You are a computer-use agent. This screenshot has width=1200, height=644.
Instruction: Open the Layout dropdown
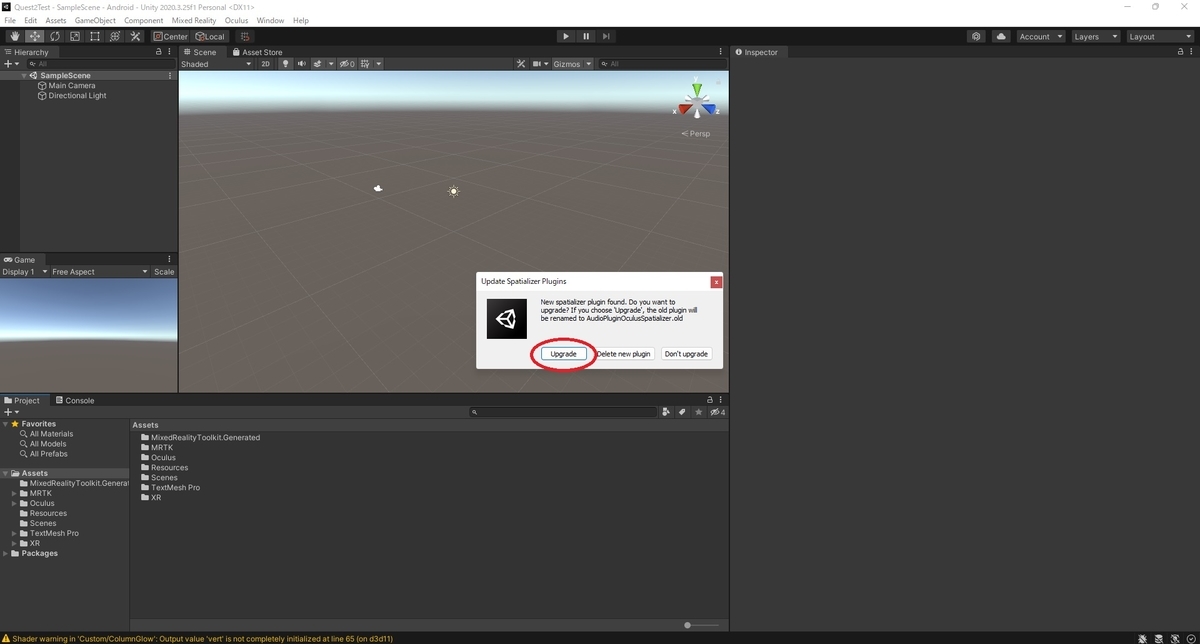point(1159,37)
